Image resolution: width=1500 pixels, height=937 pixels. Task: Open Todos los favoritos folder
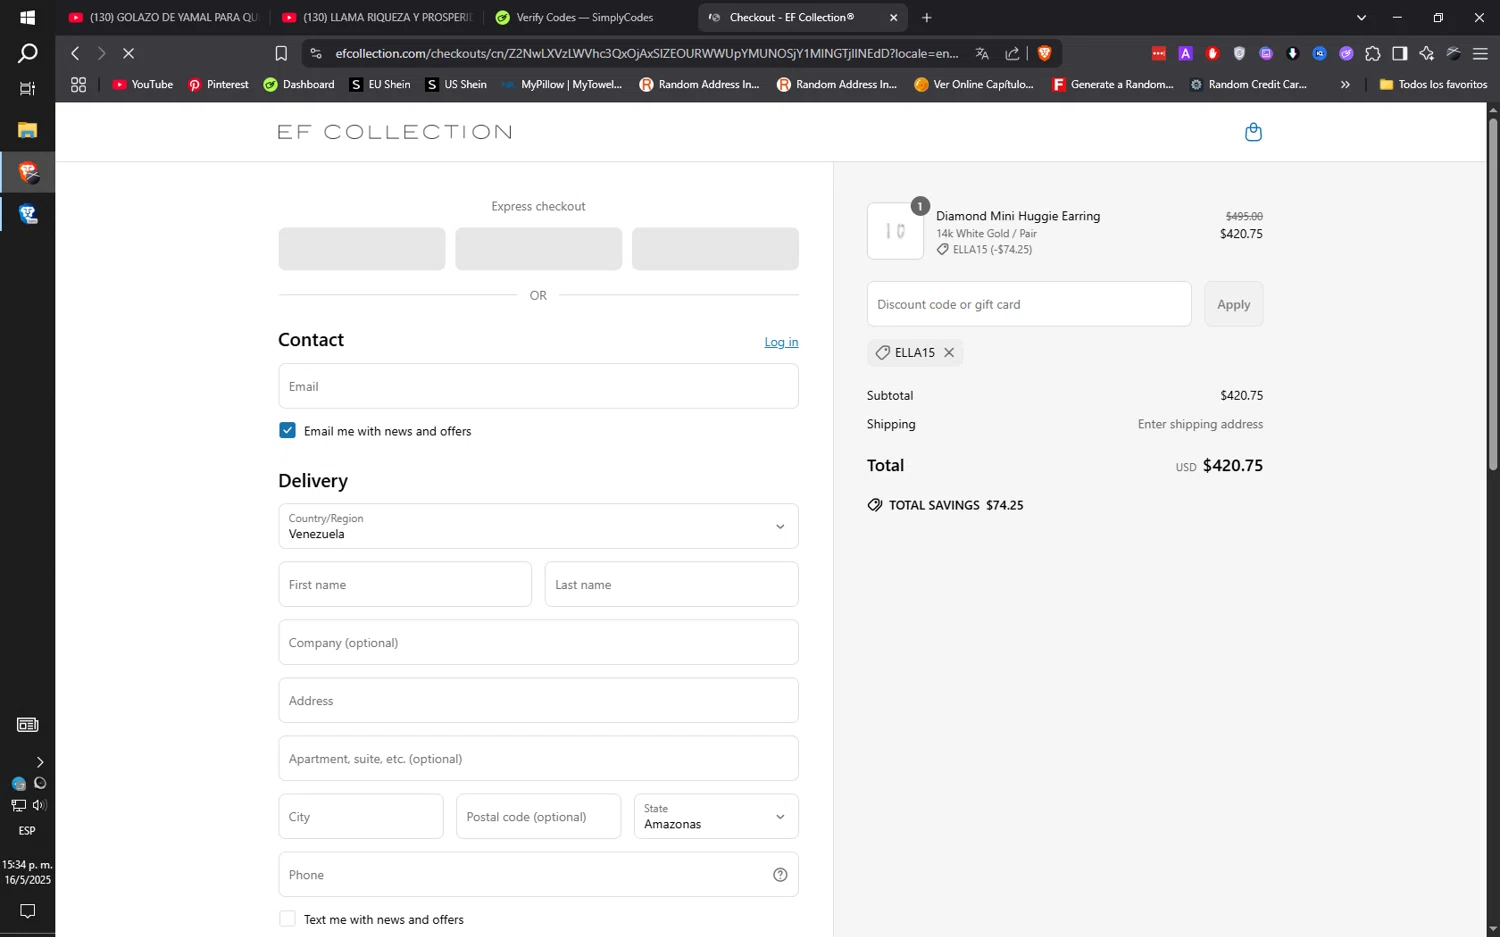(x=1433, y=85)
